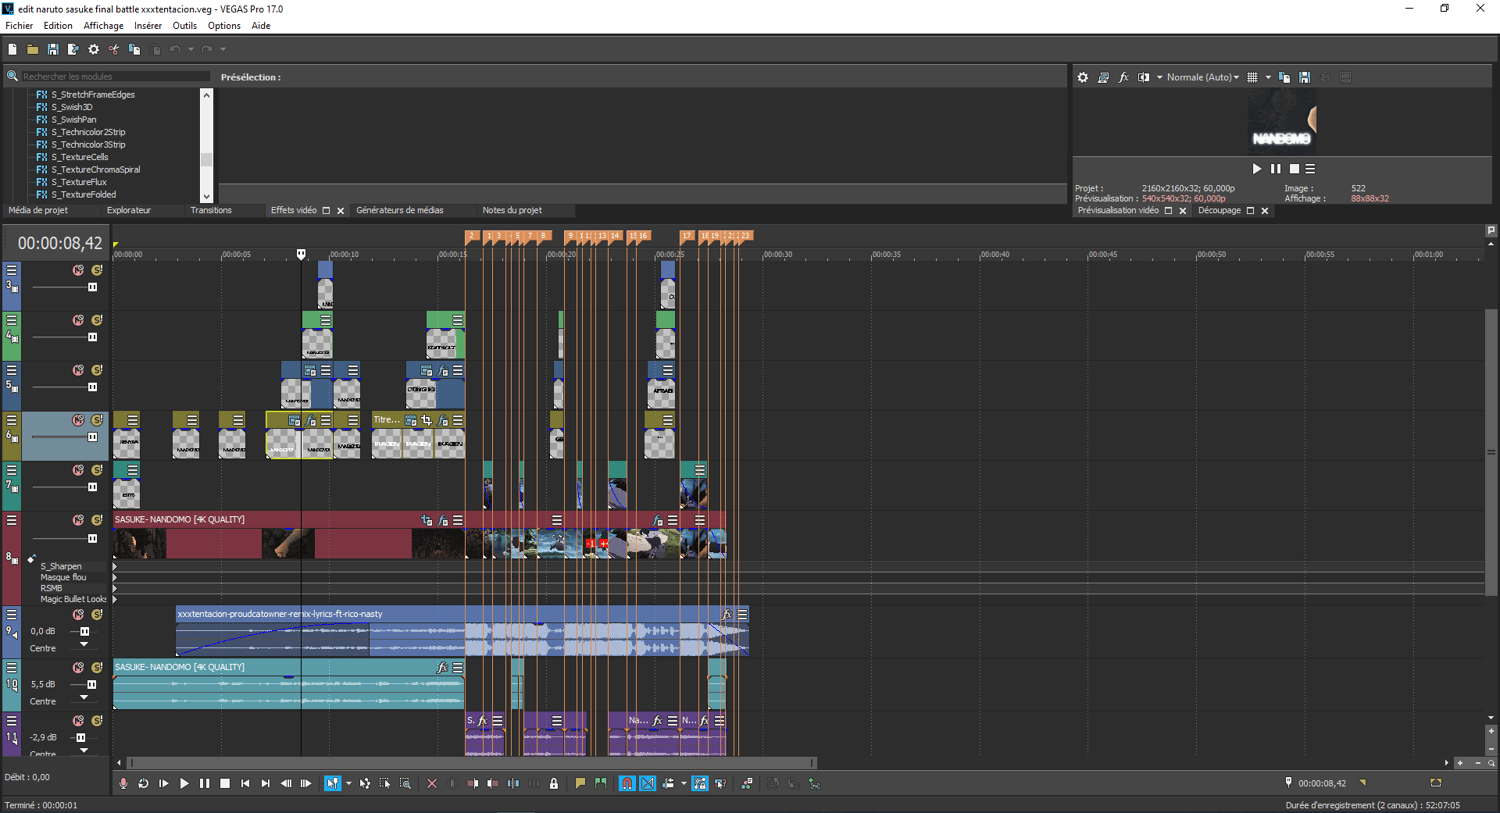
Task: Solo track 4 in track header
Action: tap(97, 320)
